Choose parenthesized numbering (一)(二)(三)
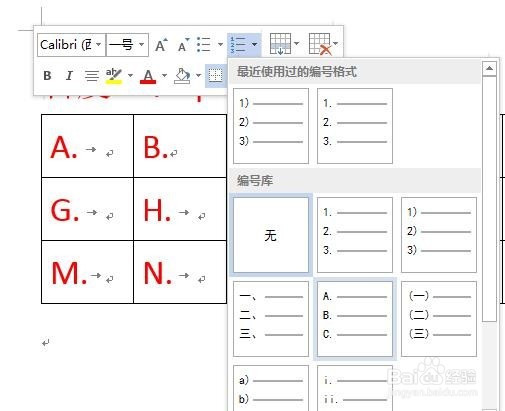This screenshot has height=411, width=505. coord(439,319)
